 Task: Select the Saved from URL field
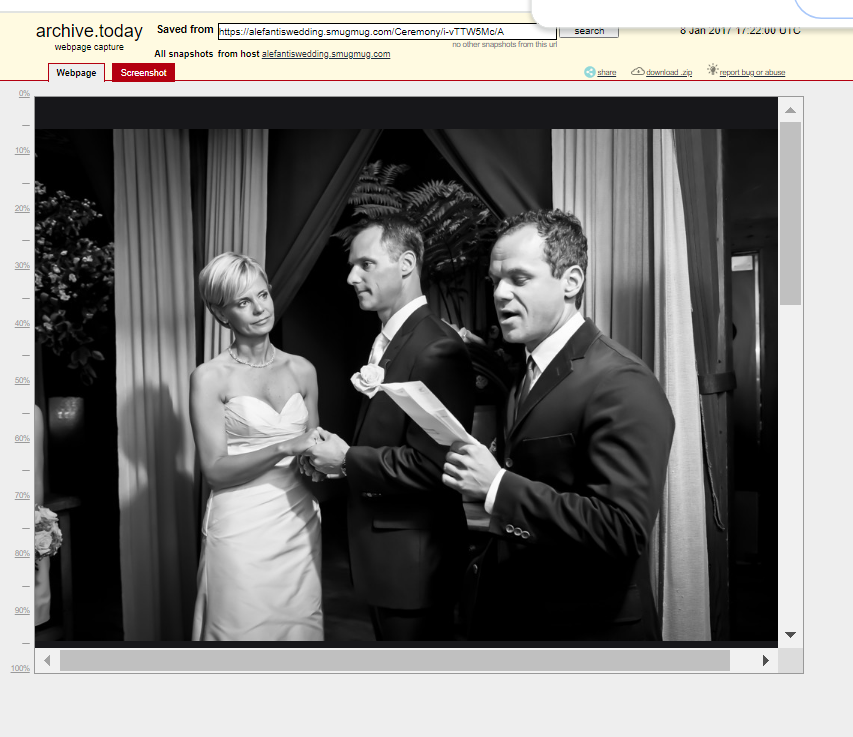point(383,31)
